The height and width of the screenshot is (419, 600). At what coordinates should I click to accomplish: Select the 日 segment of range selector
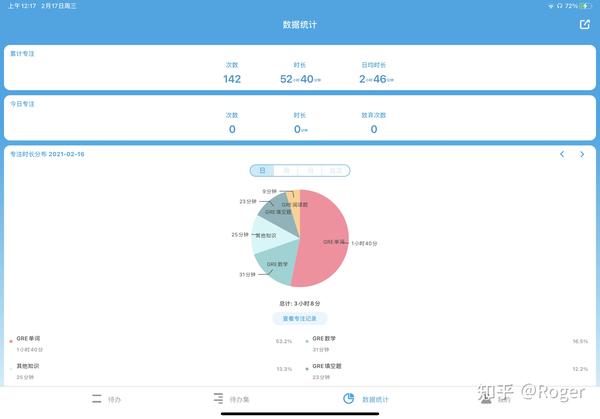coord(262,171)
